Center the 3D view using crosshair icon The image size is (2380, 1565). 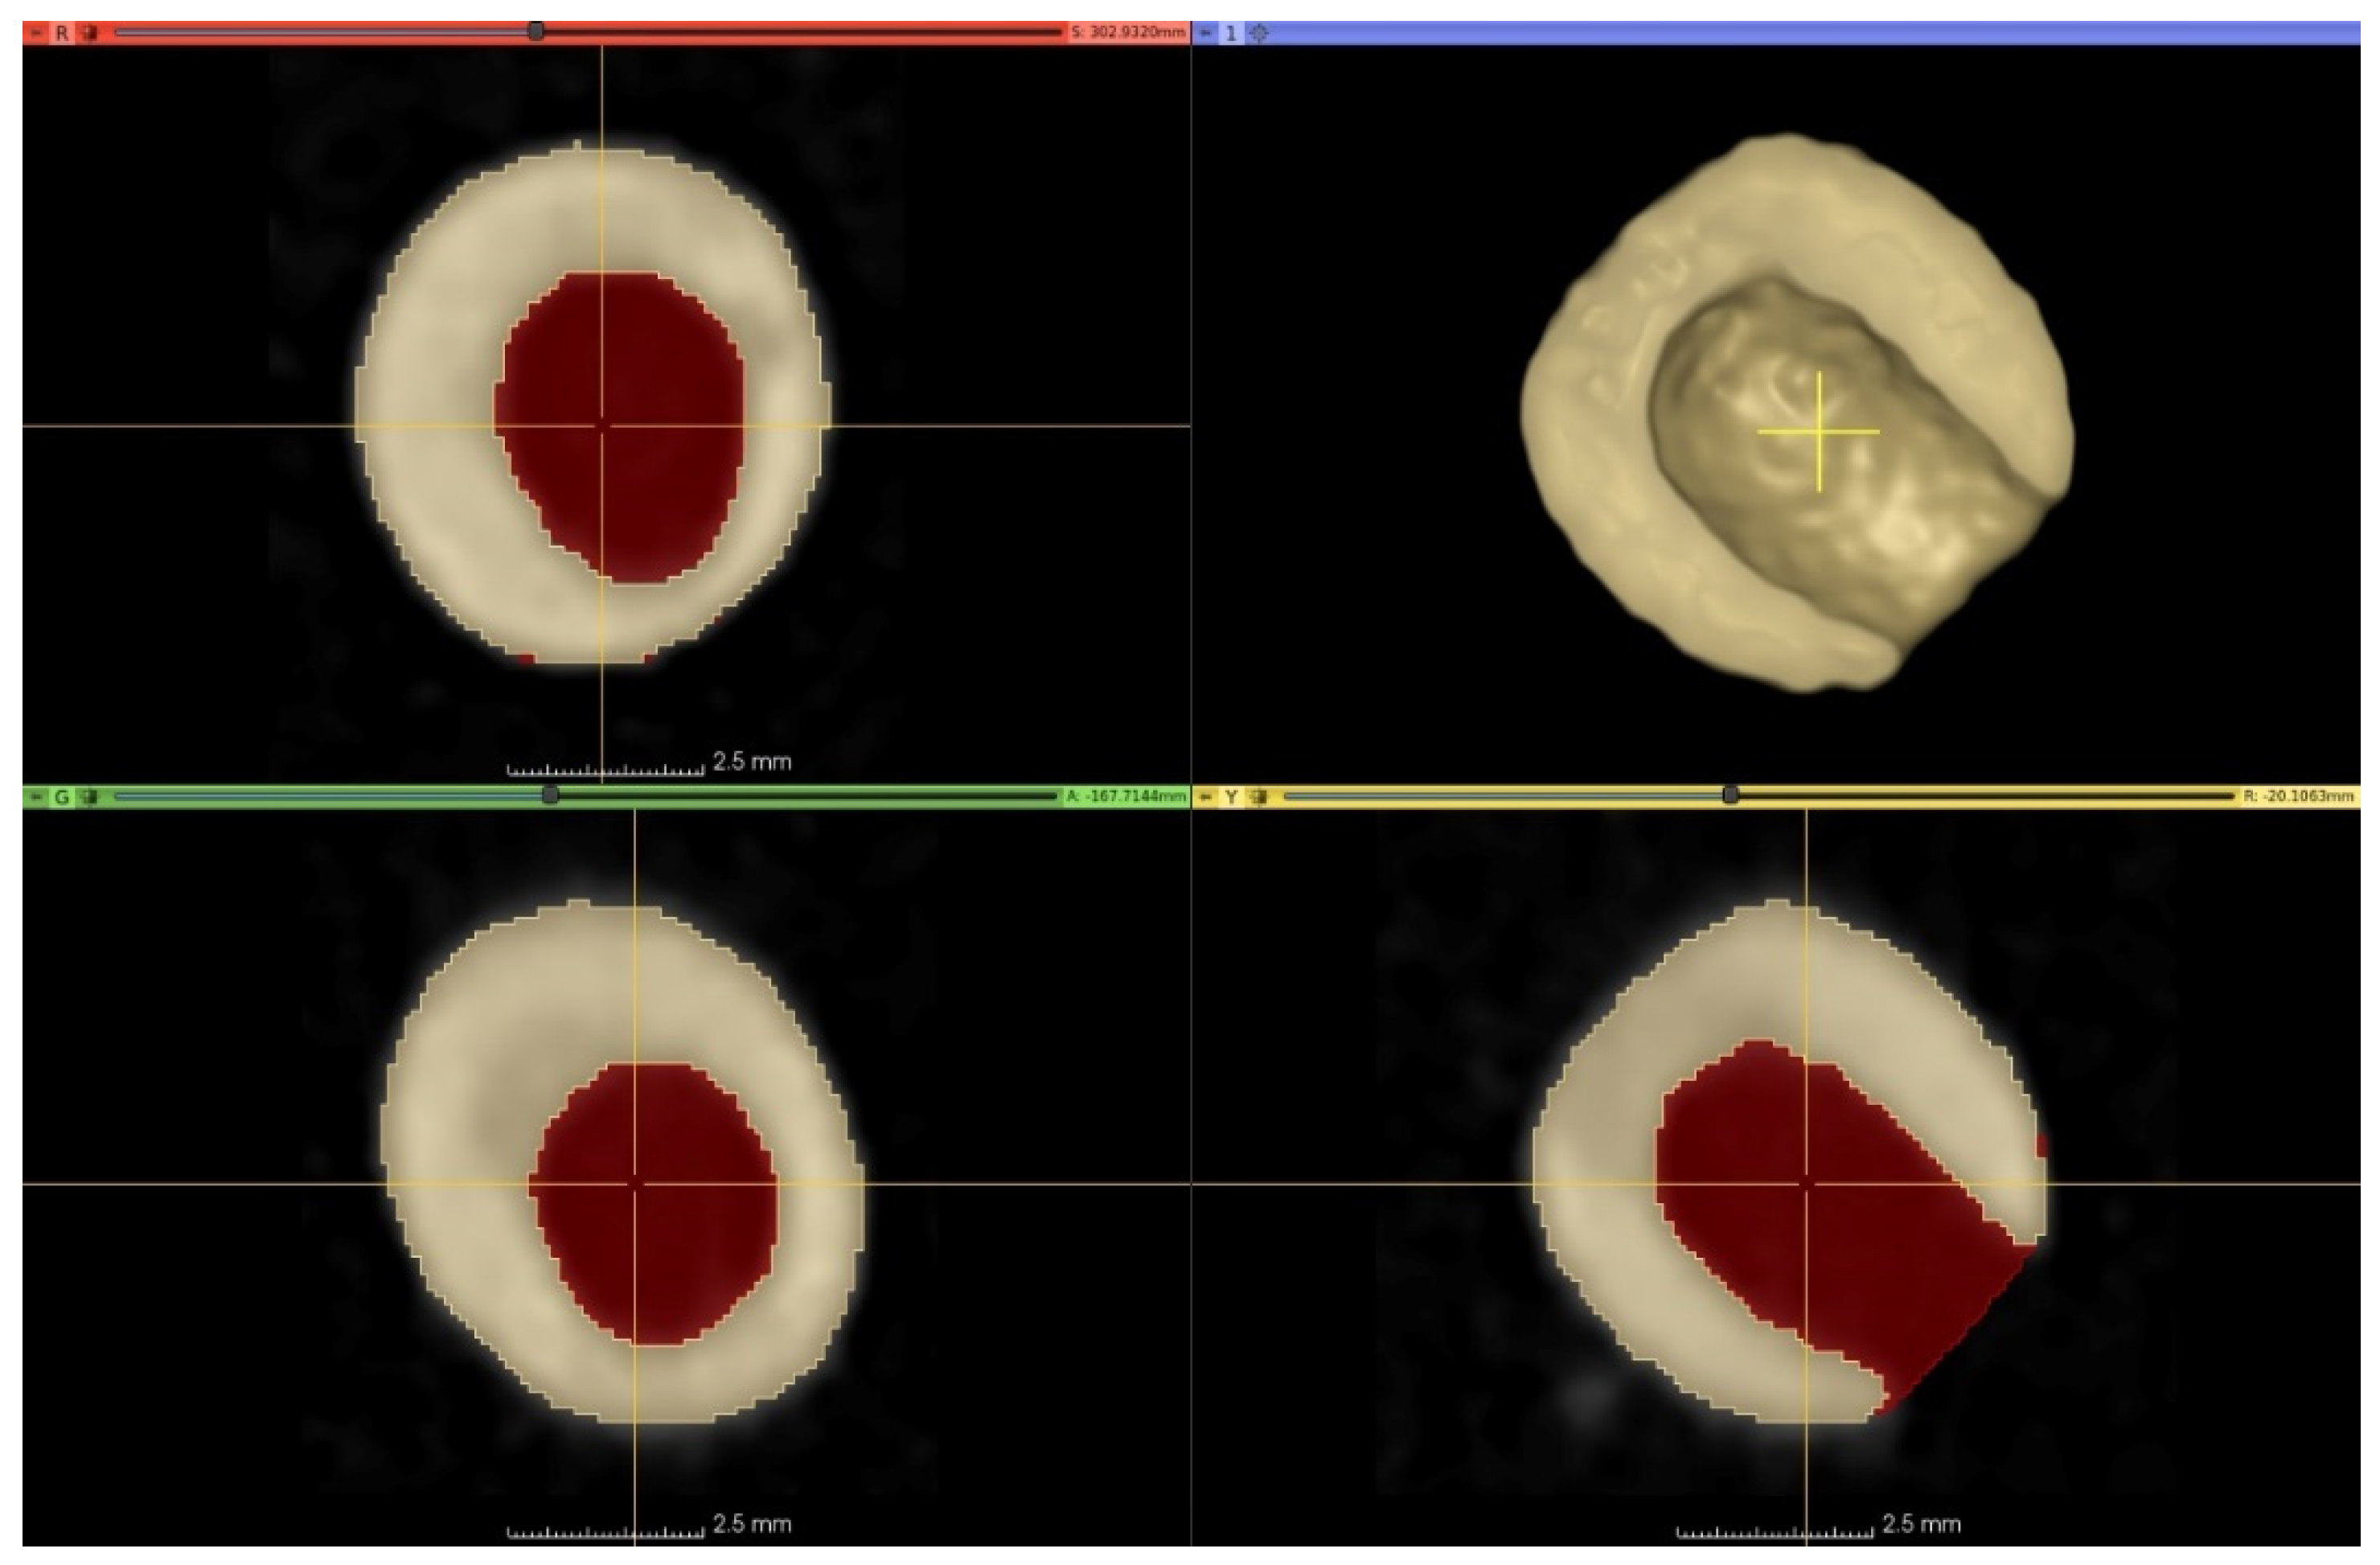pos(1259,33)
